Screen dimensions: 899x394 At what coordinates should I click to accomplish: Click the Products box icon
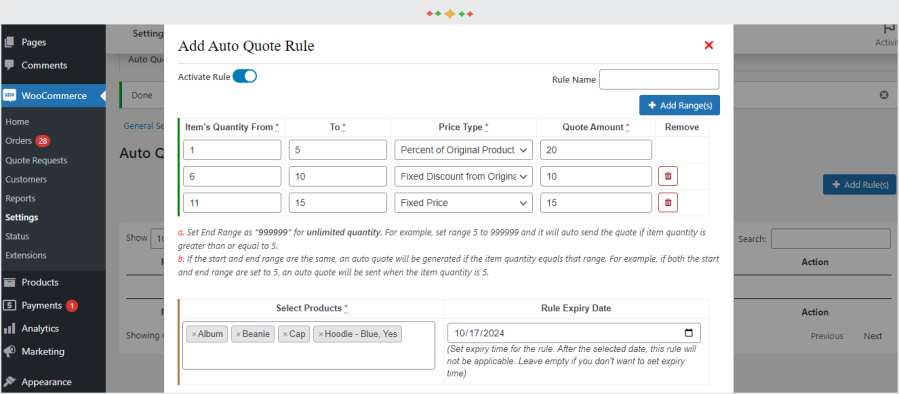(9, 282)
